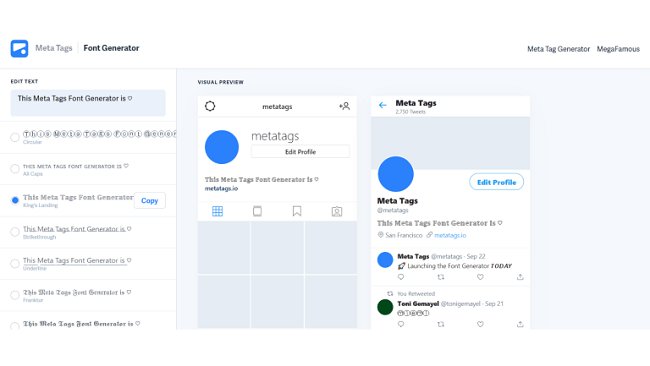This screenshot has width=650, height=366.
Task: Click Edit Profile in Twitter preview
Action: pyautogui.click(x=497, y=182)
